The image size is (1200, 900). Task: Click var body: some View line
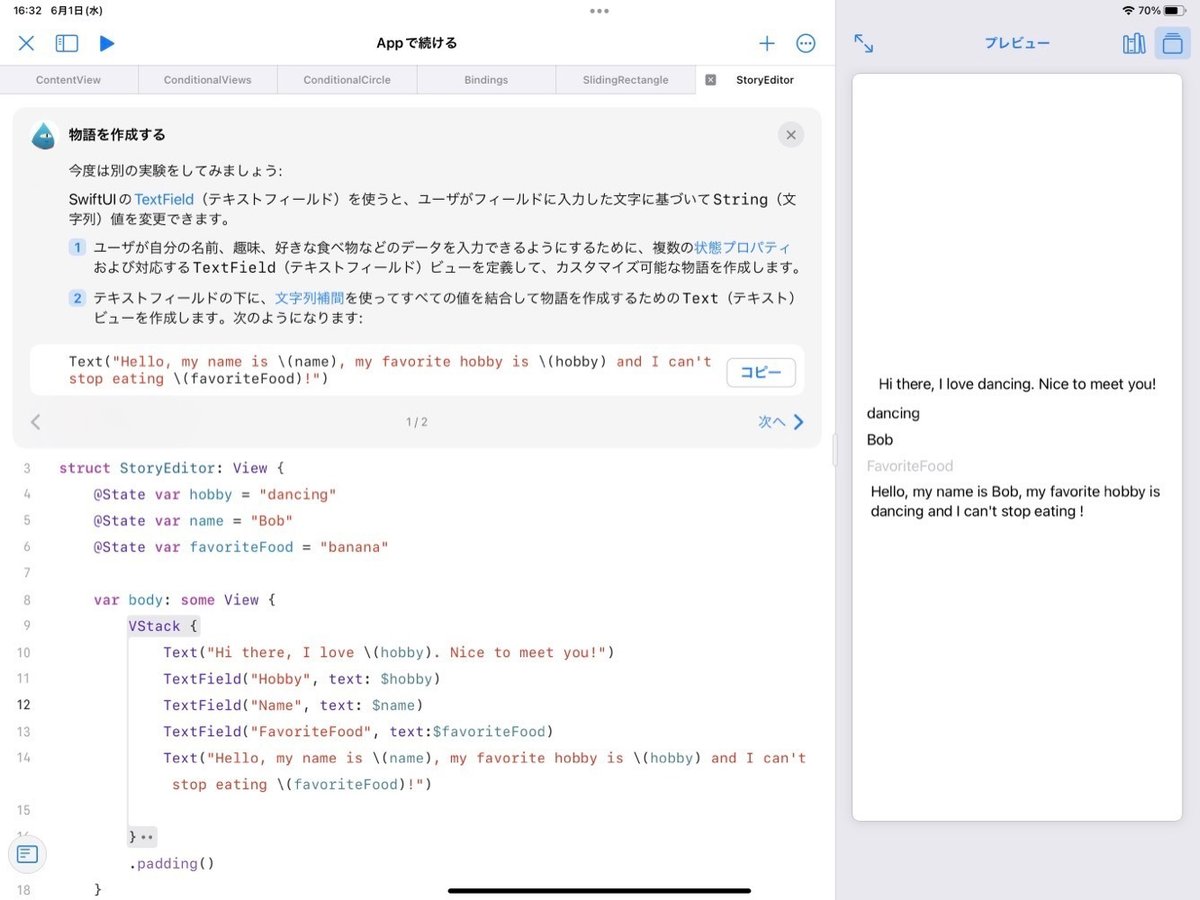[x=184, y=600]
